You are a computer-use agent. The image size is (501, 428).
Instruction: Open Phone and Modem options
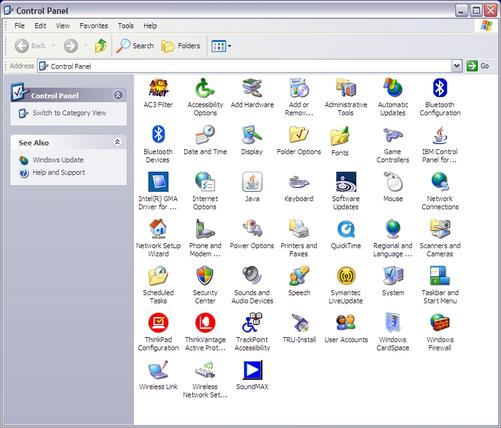pos(205,238)
